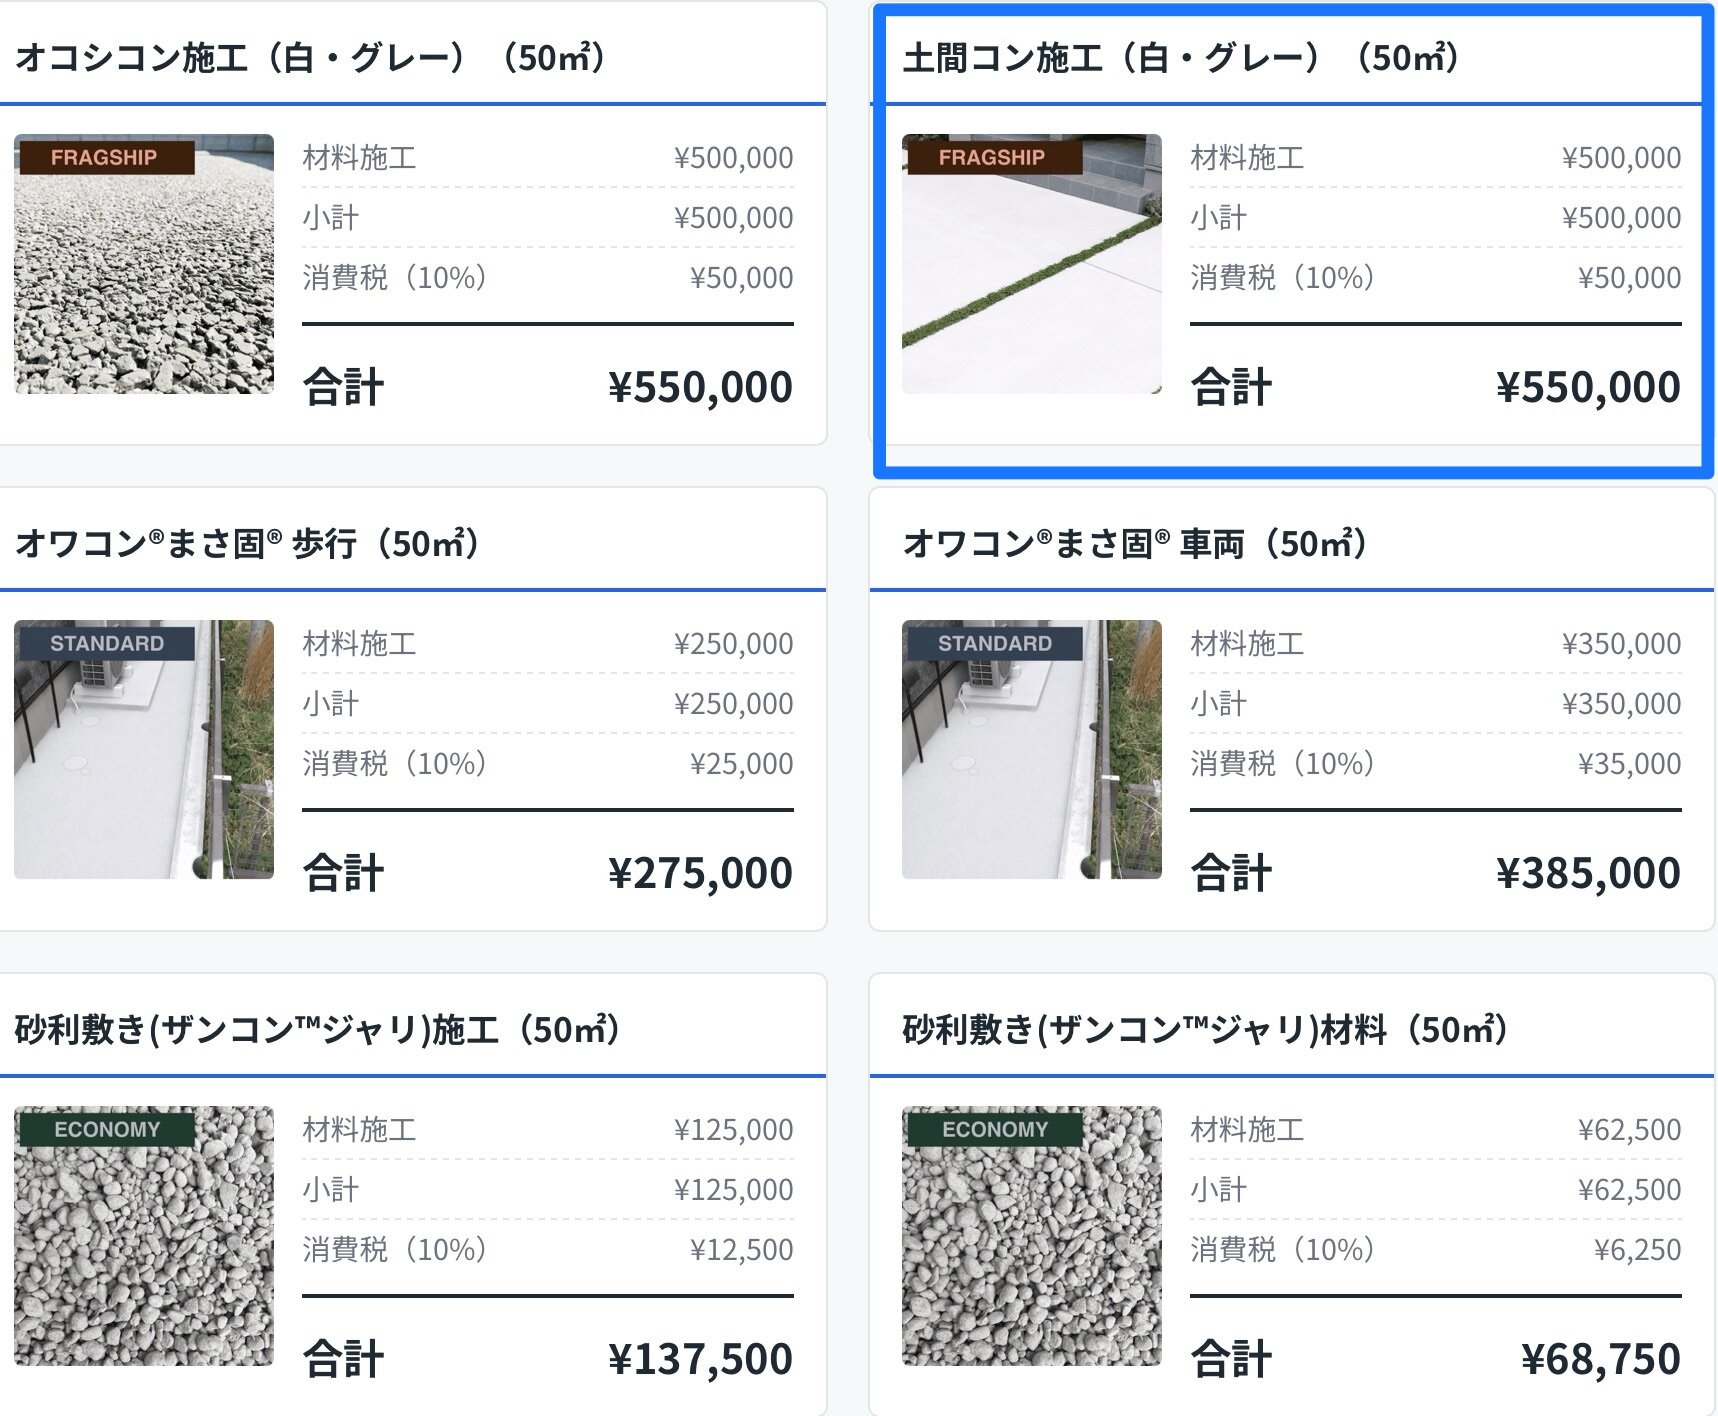The image size is (1718, 1416).
Task: Open the オワコンまさ固 車両（50㎡）heading
Action: [x=1135, y=543]
